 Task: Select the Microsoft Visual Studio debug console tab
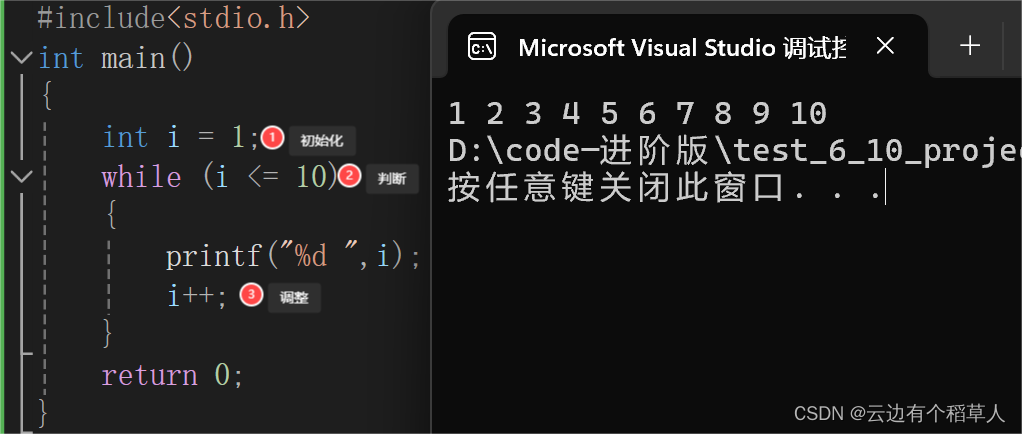coord(687,46)
